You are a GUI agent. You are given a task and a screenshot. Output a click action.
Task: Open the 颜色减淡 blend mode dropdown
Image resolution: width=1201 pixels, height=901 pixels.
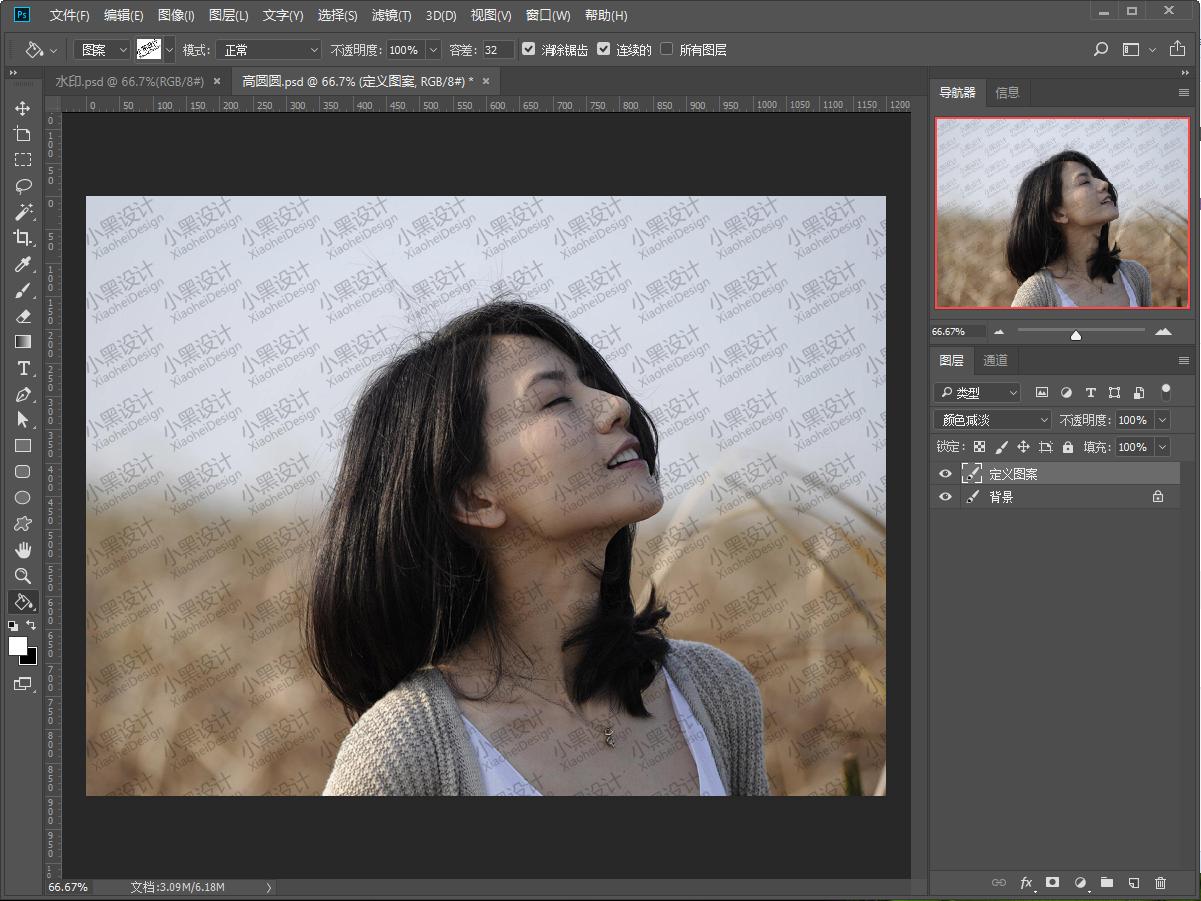[x=992, y=420]
